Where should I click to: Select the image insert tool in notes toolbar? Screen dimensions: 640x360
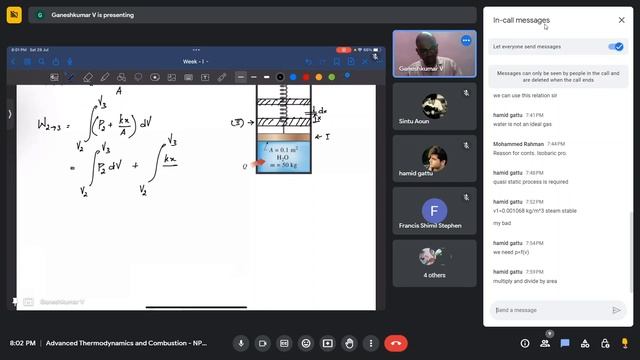pos(172,77)
